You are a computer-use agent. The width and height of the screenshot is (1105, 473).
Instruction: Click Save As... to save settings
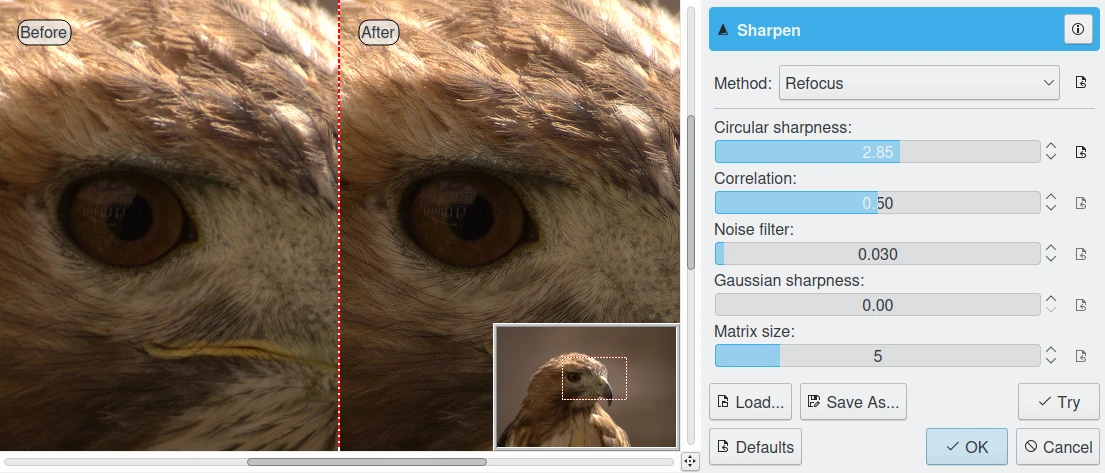(852, 402)
